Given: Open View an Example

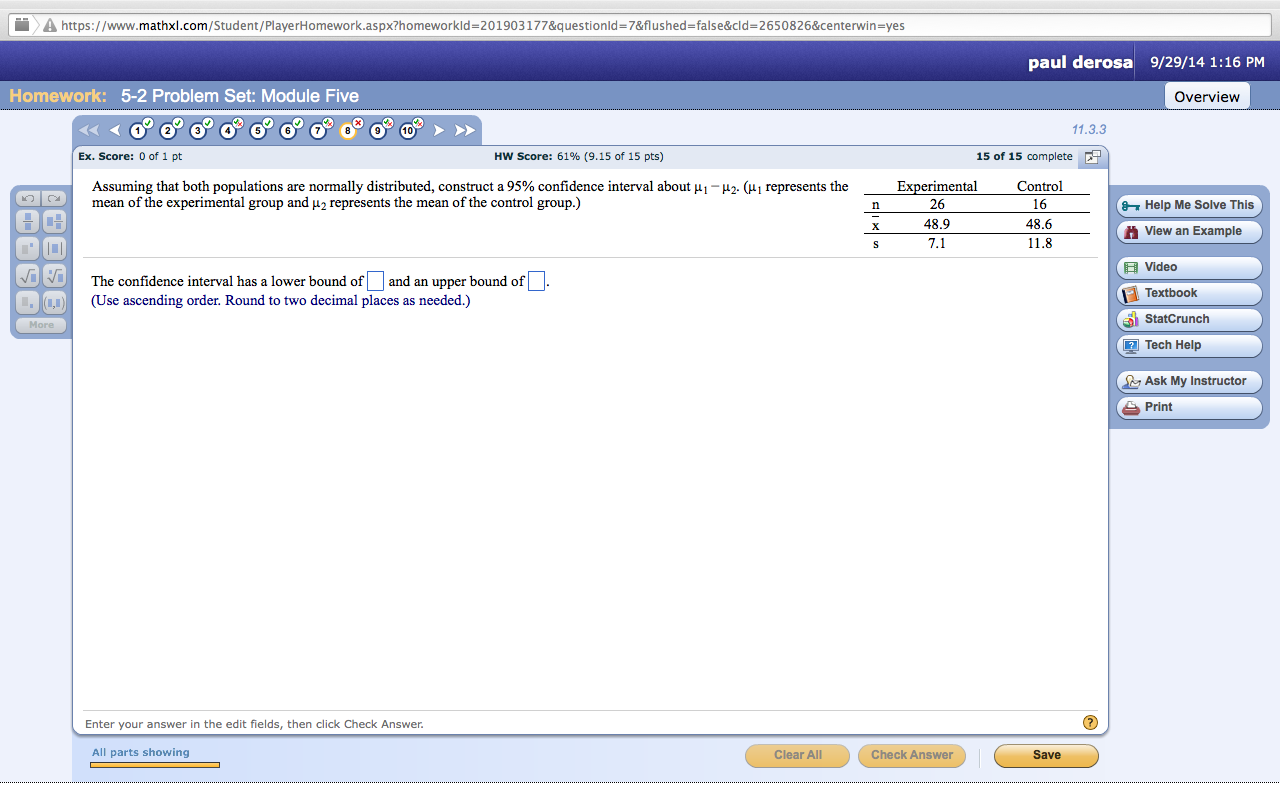Looking at the screenshot, I should (x=1189, y=231).
